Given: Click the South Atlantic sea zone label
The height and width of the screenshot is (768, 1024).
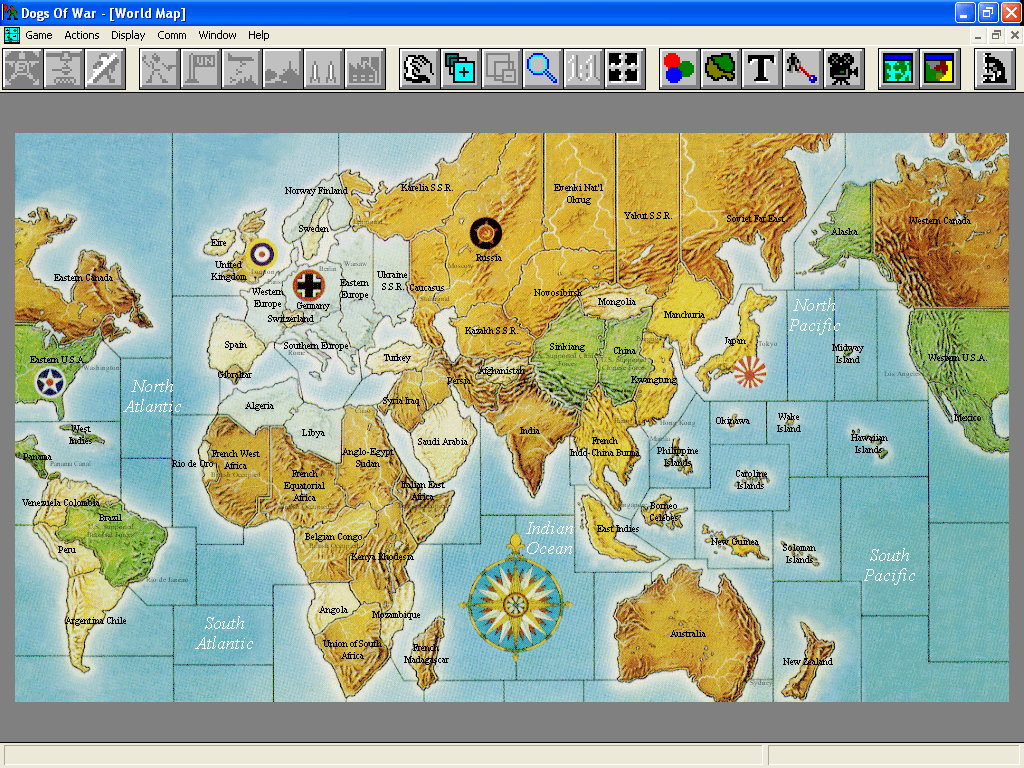Looking at the screenshot, I should (x=225, y=633).
